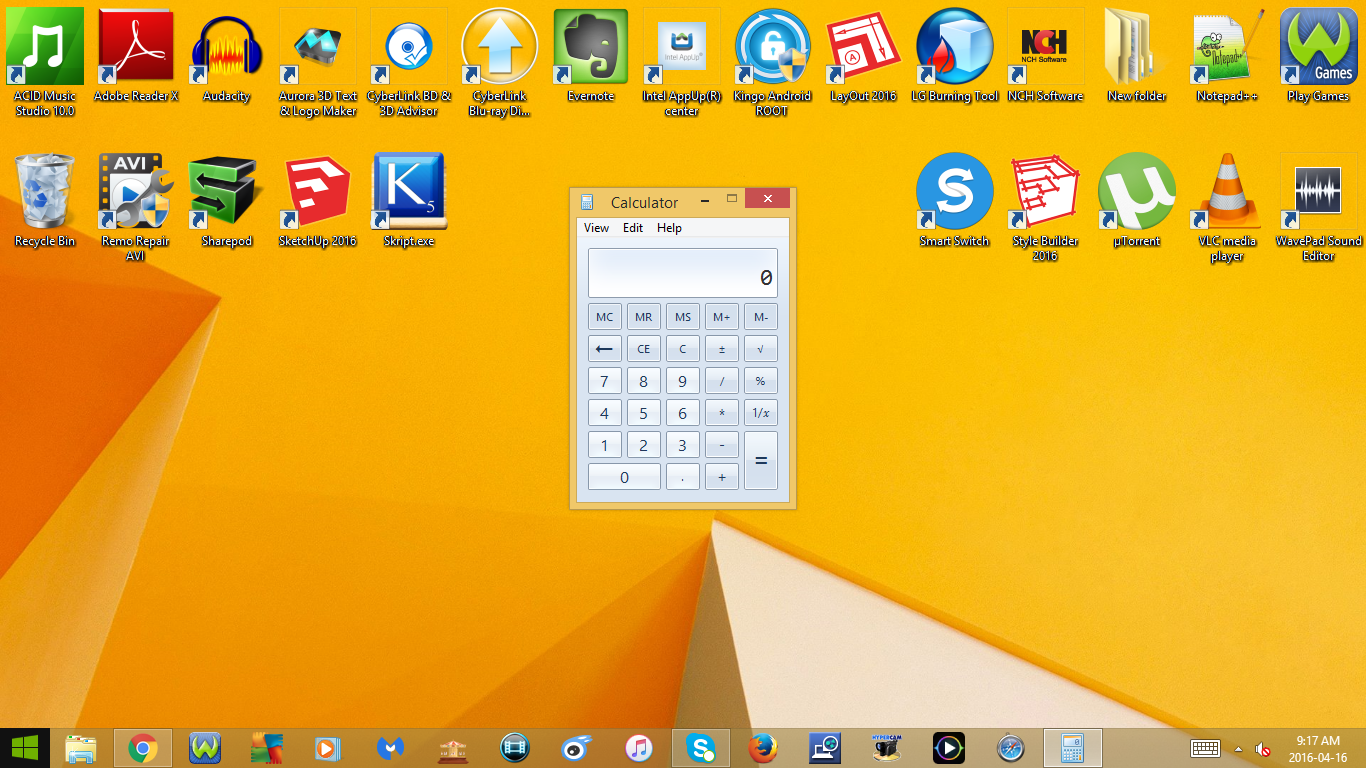This screenshot has height=768, width=1366.
Task: Open Intel AppUp(R) center icon
Action: click(682, 62)
